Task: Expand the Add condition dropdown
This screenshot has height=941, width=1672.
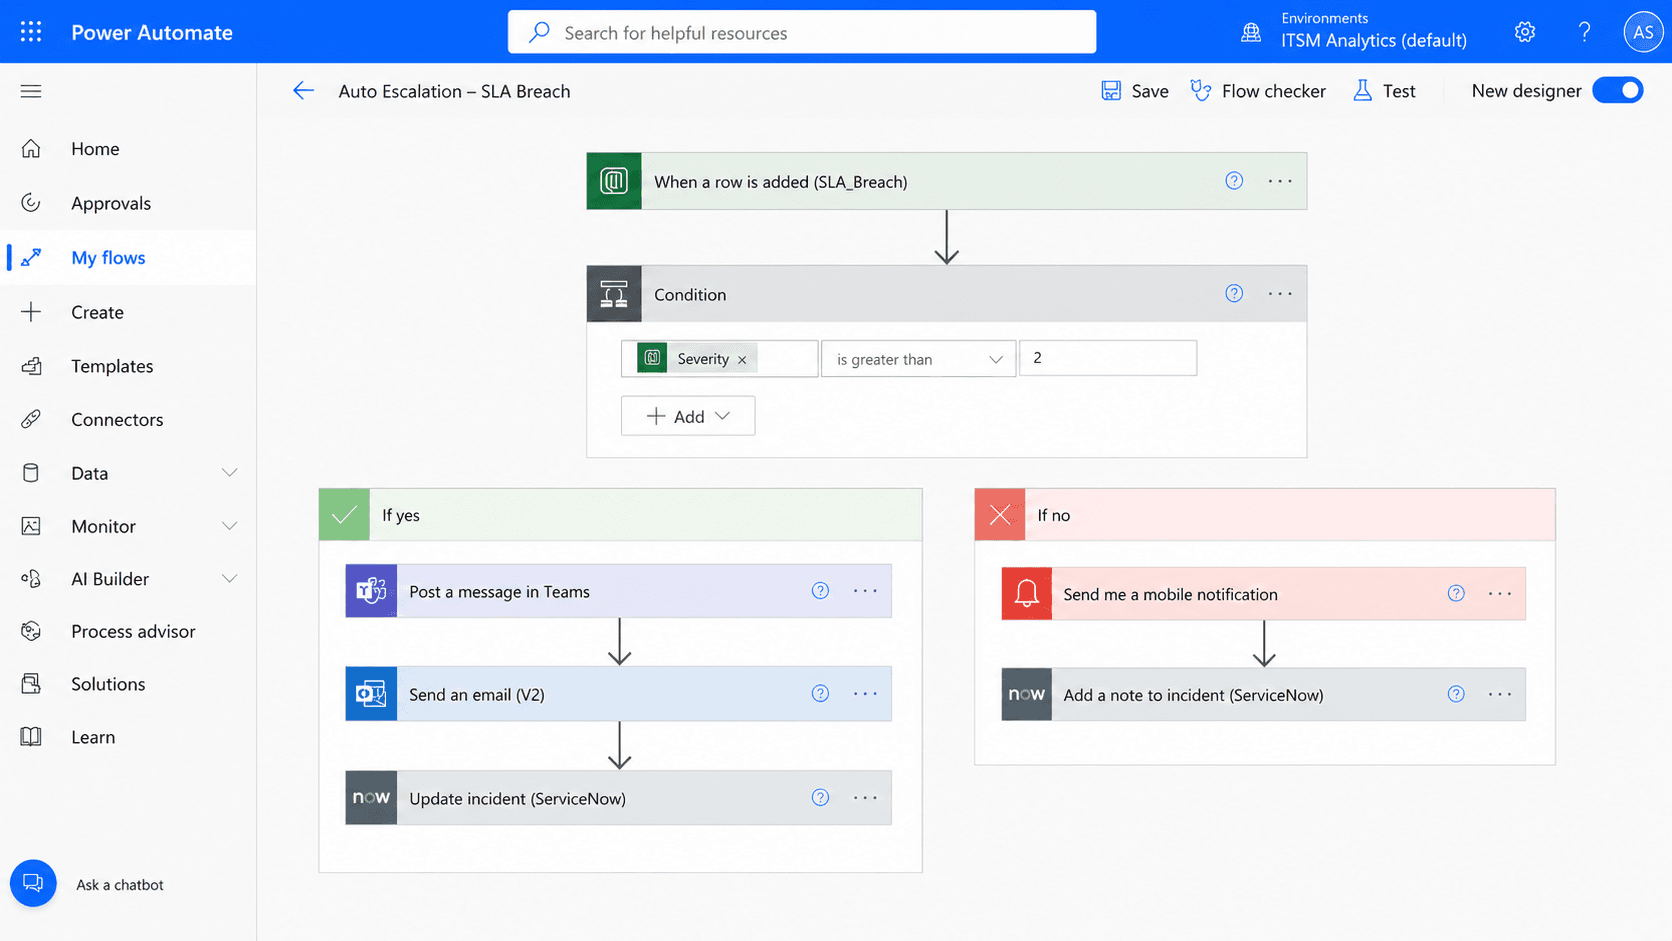Action: pos(688,416)
